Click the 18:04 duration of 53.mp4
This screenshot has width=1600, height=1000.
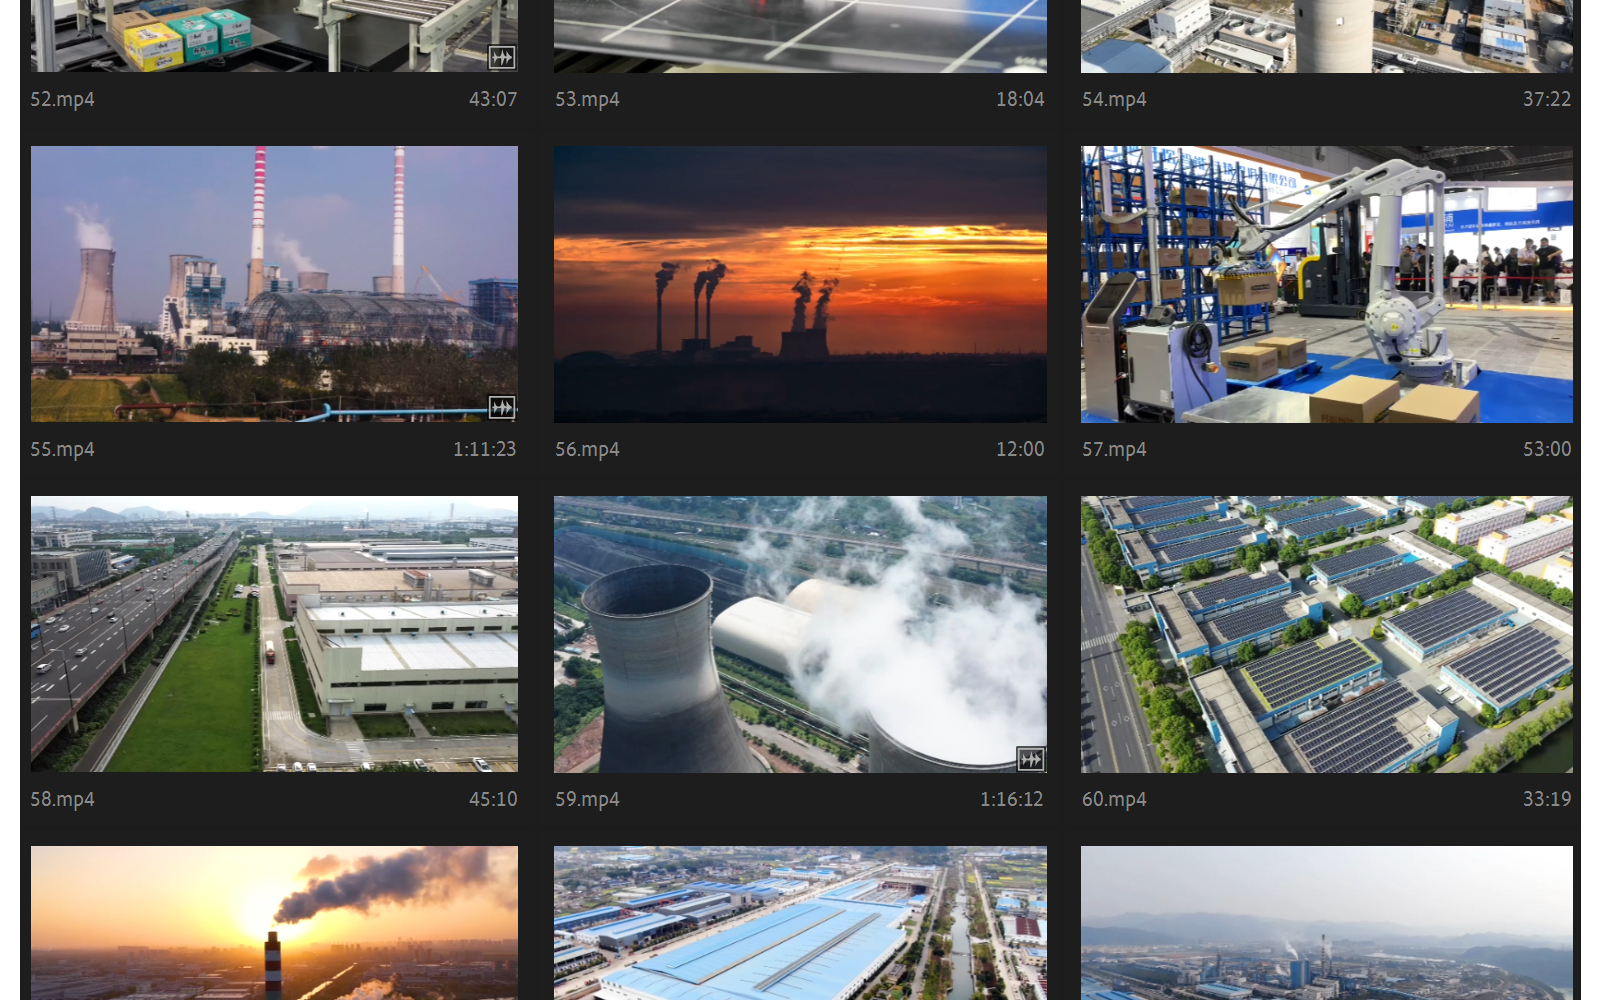pyautogui.click(x=1020, y=99)
